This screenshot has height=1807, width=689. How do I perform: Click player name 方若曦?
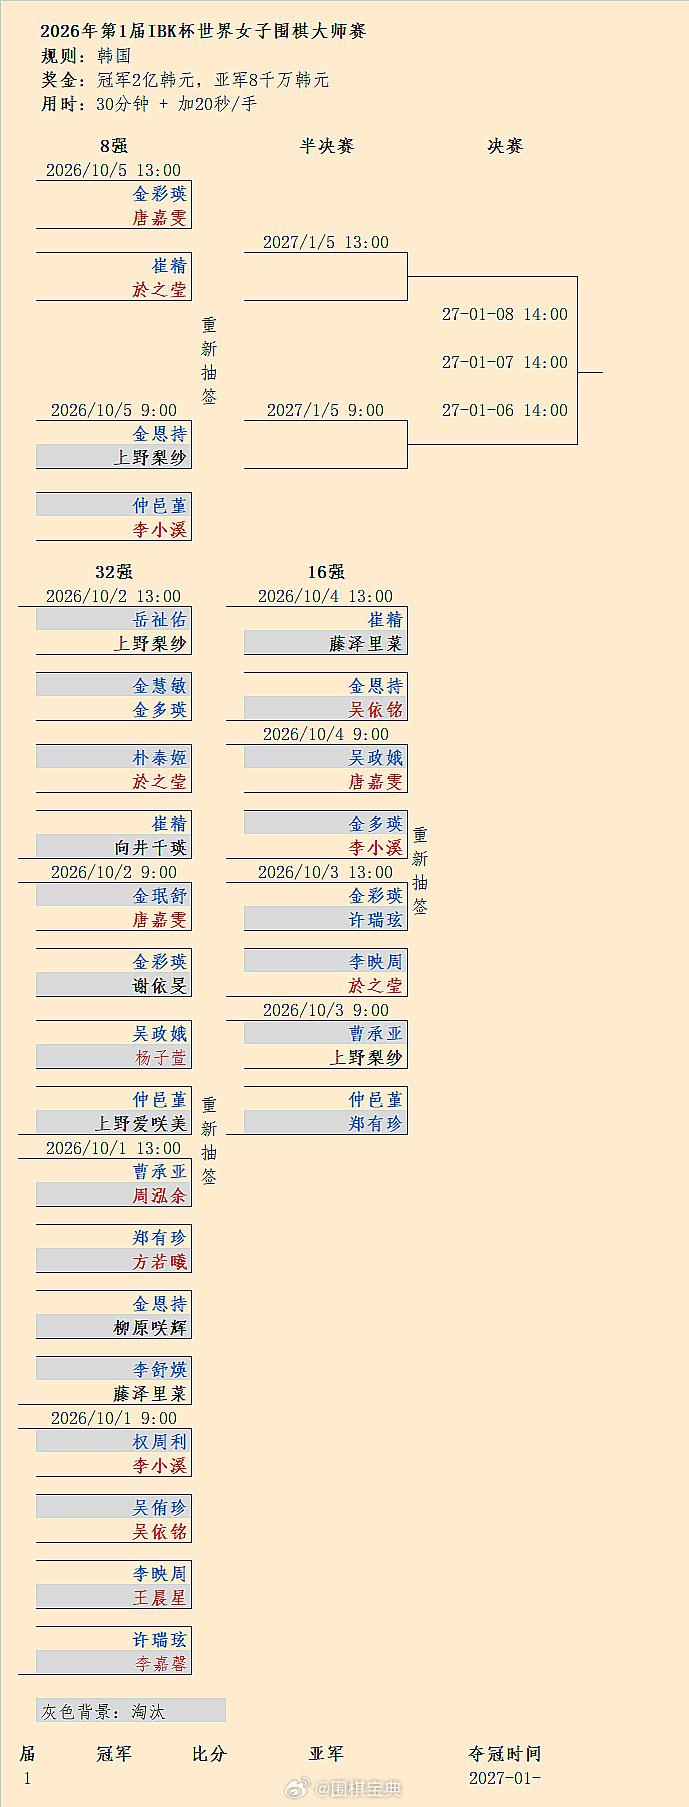[x=160, y=1262]
